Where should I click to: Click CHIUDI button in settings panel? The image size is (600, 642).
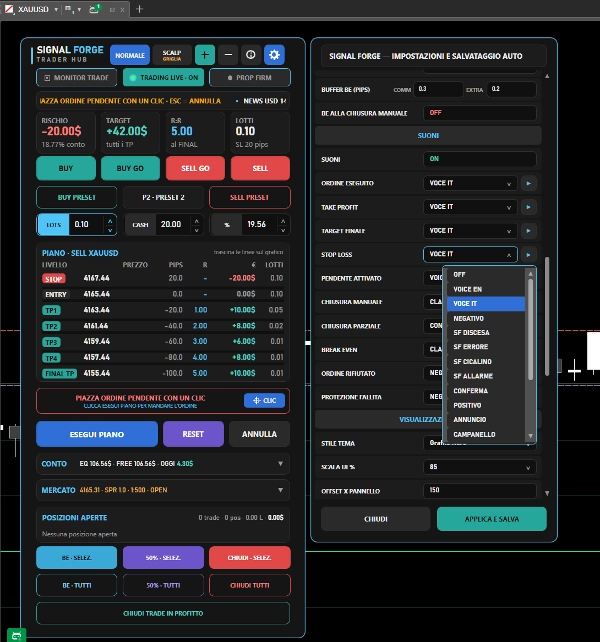click(376, 519)
